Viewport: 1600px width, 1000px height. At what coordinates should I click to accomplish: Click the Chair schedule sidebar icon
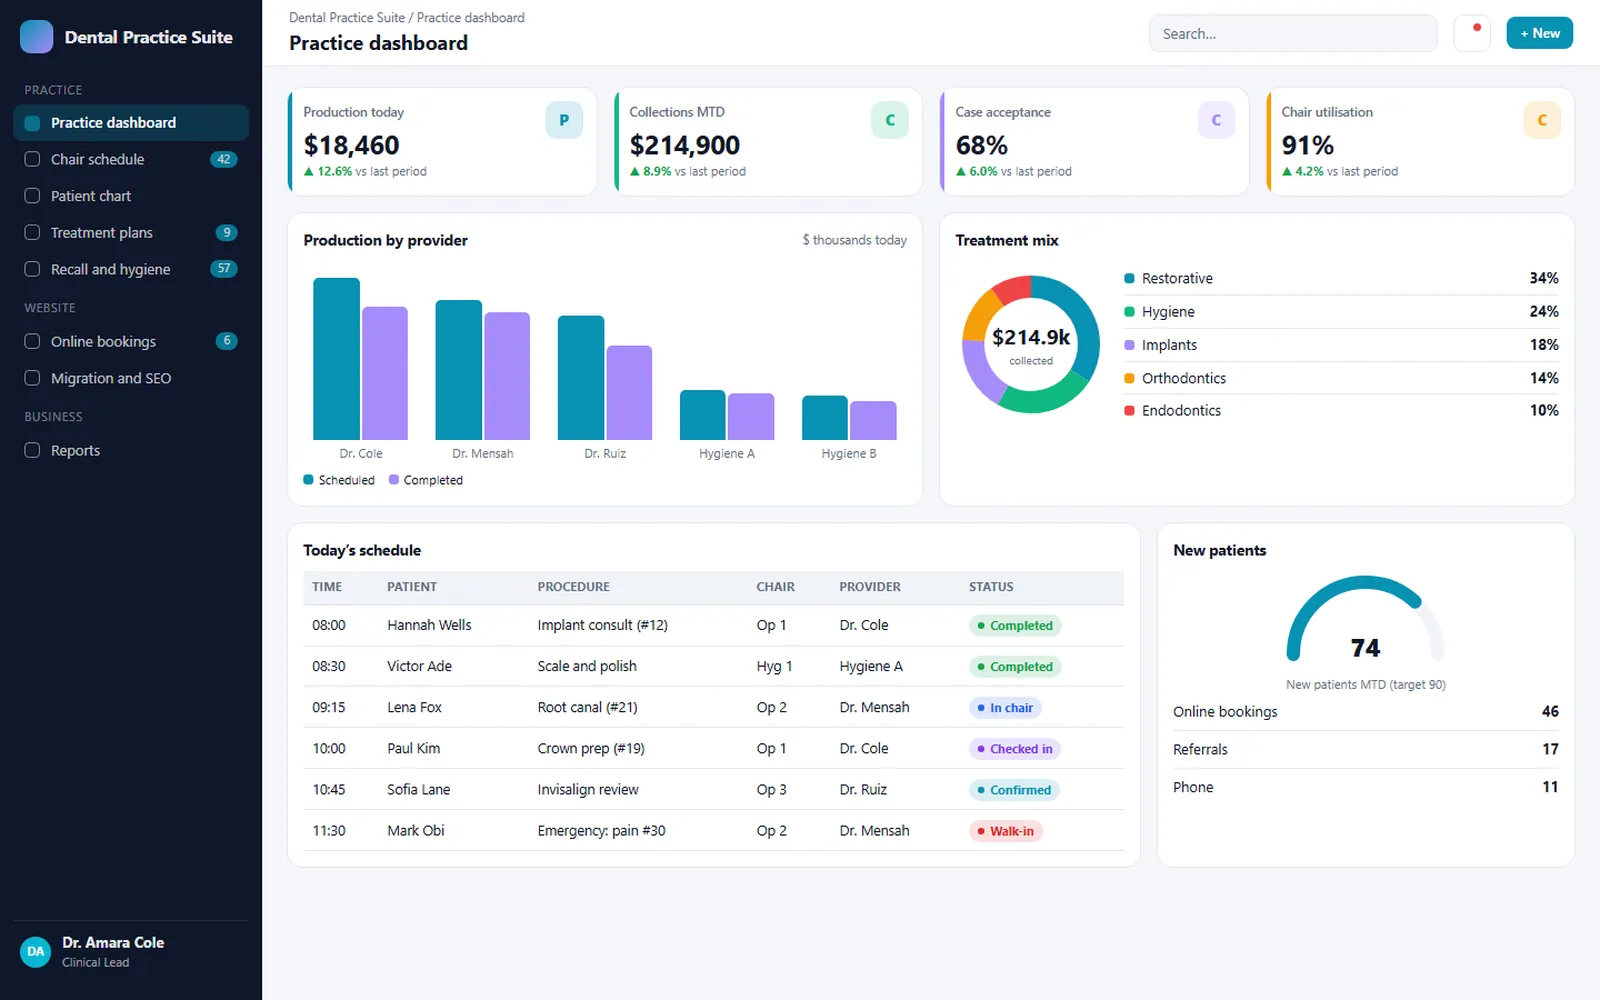pyautogui.click(x=32, y=159)
